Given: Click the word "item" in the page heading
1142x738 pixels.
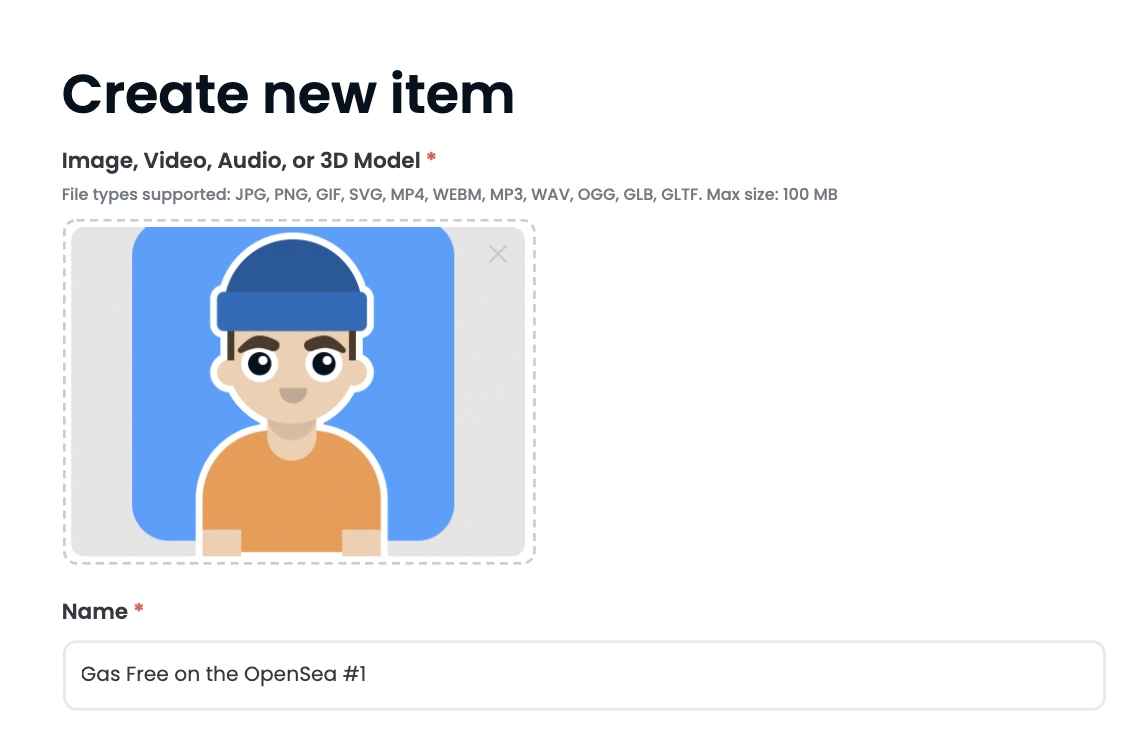Looking at the screenshot, I should (x=452, y=95).
